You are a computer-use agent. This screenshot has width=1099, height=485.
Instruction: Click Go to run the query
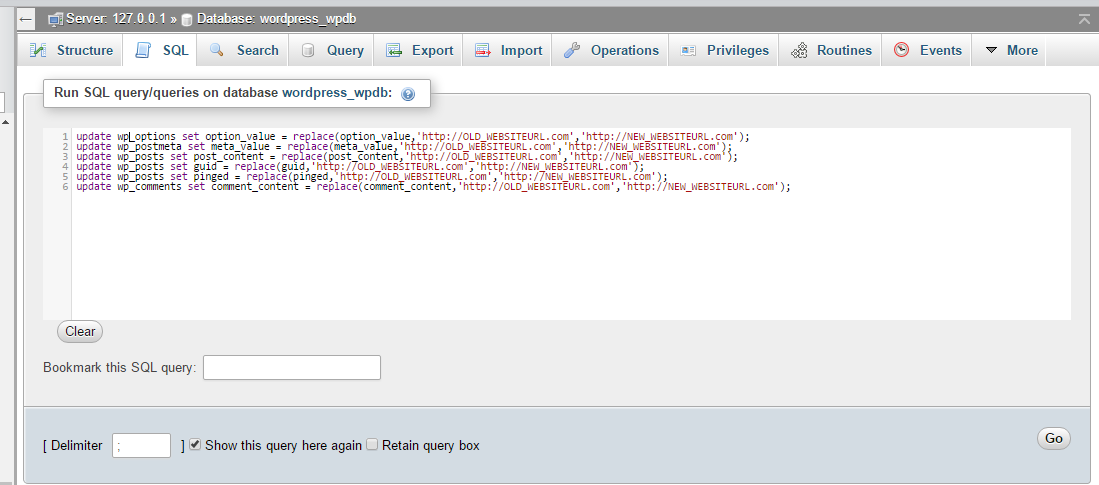pyautogui.click(x=1053, y=438)
